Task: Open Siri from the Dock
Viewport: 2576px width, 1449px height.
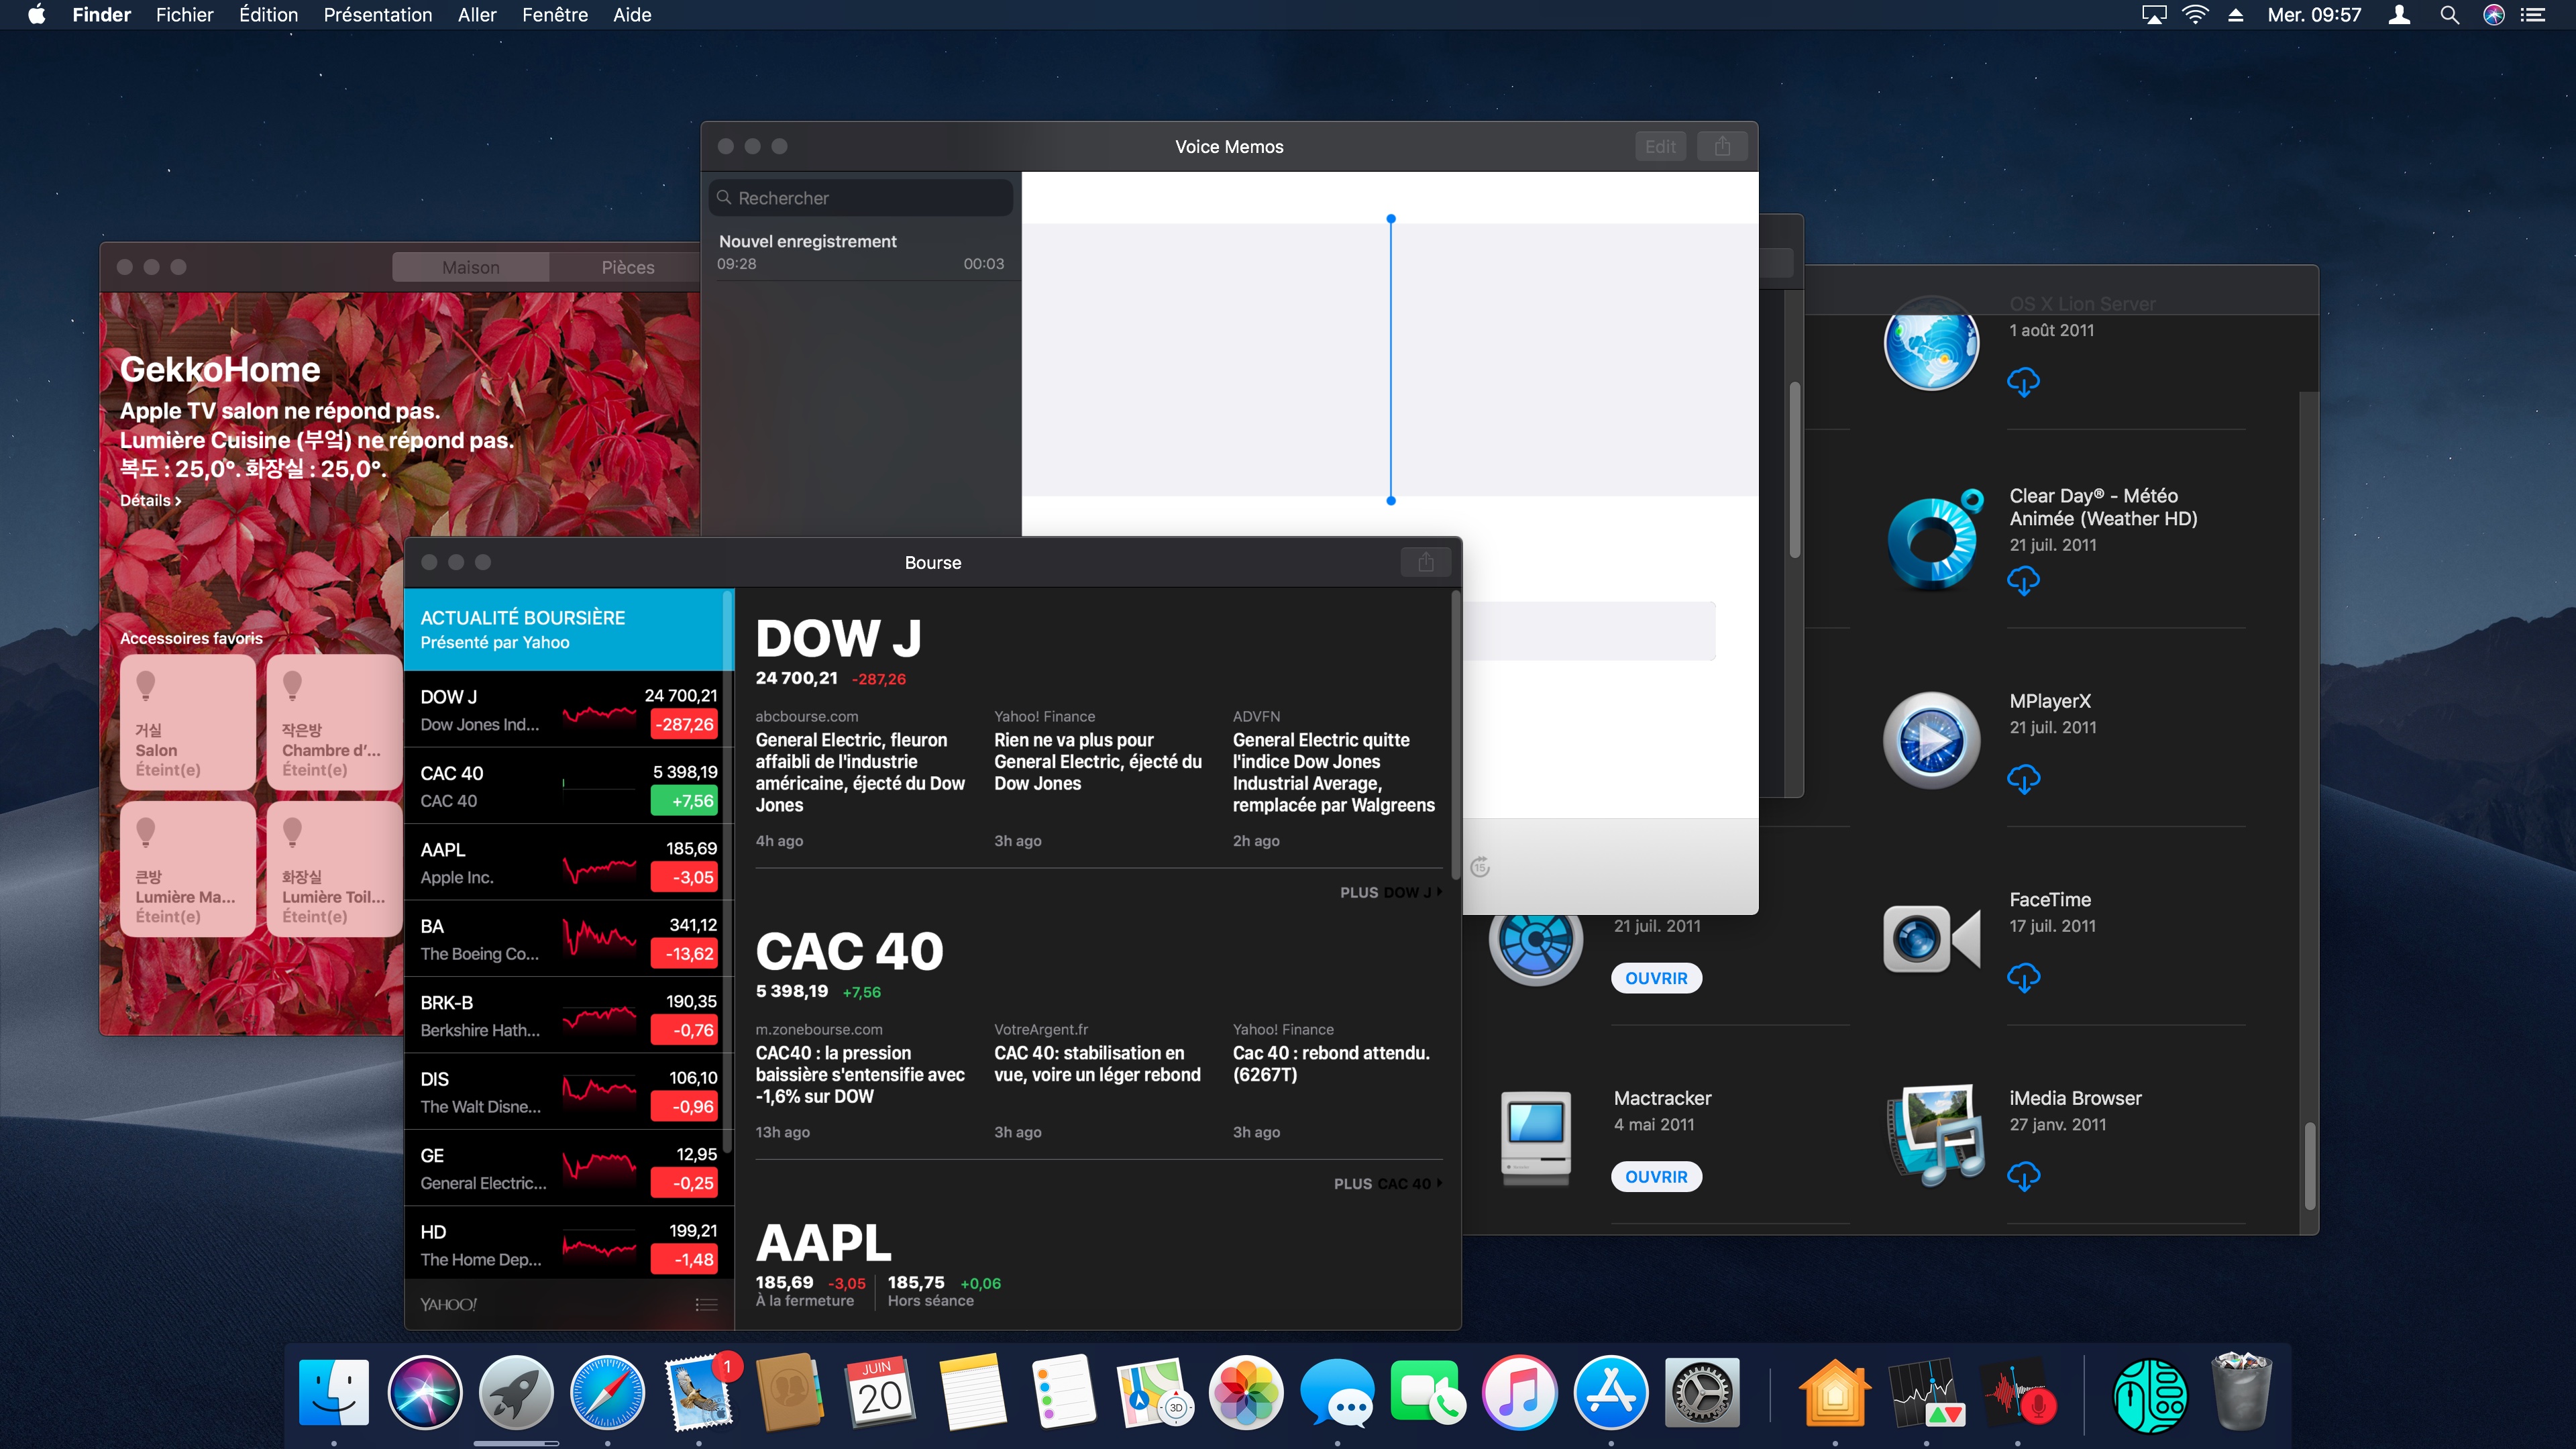Action: point(425,1392)
